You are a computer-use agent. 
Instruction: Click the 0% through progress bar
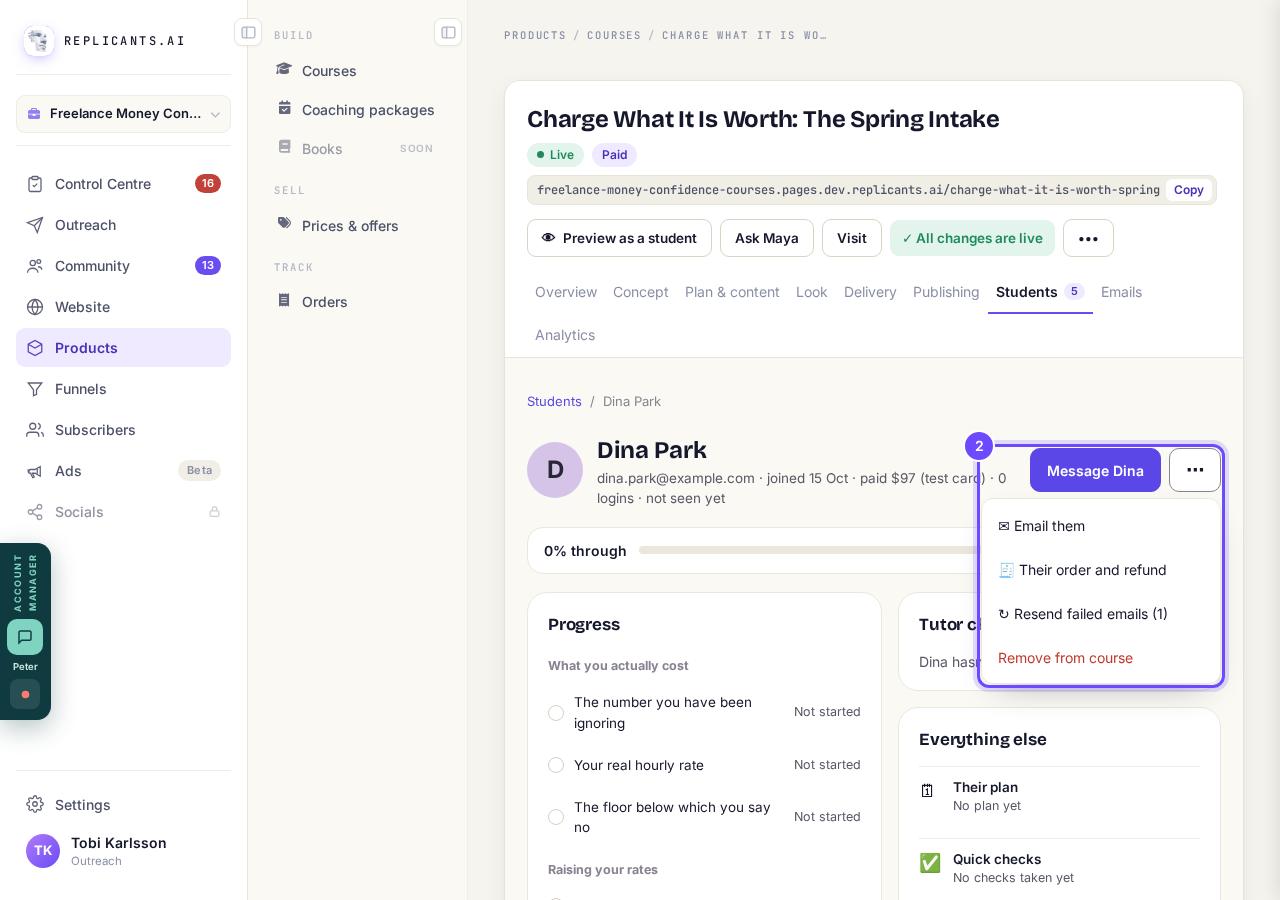tap(809, 550)
